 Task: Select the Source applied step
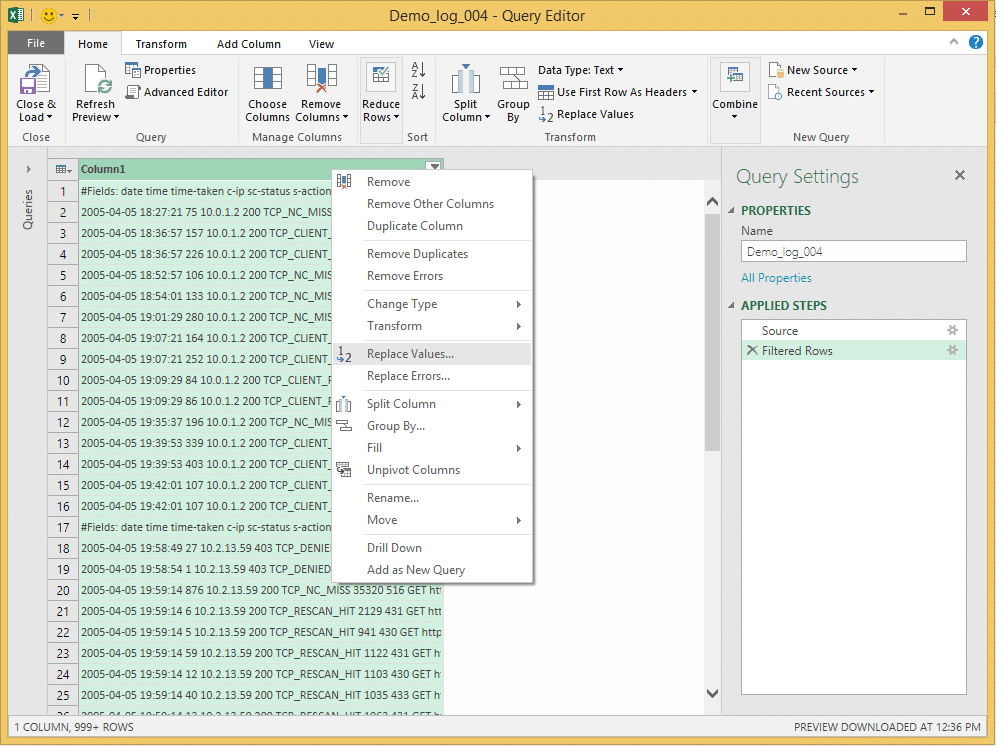pos(853,330)
